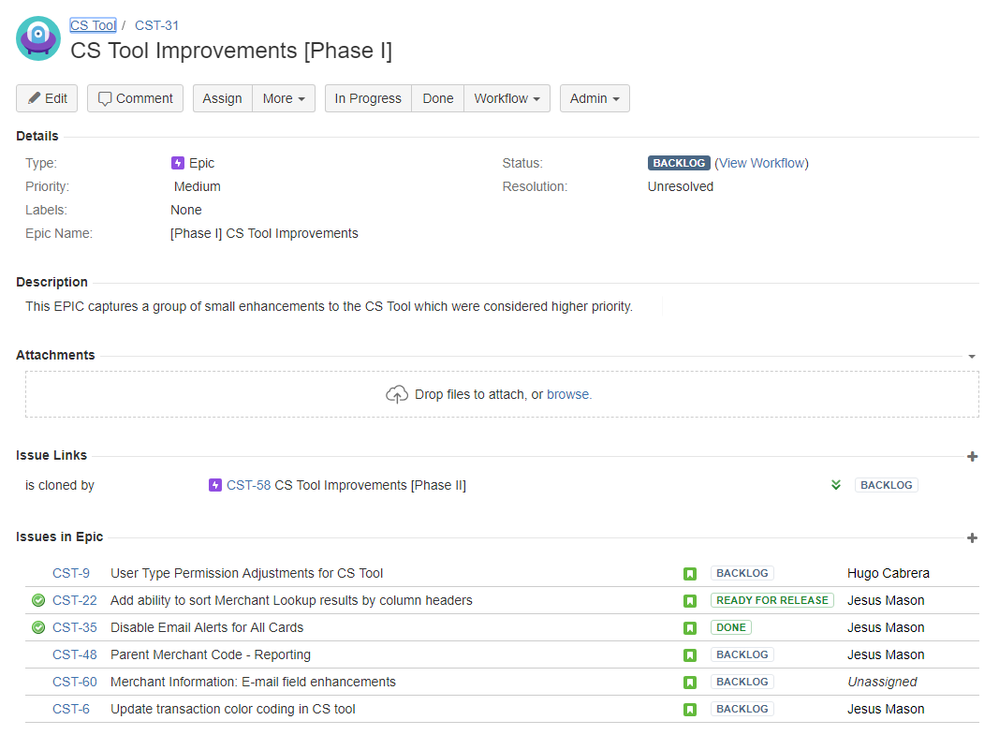Click the description text about EPIC enhancements
This screenshot has width=999, height=735.
click(329, 306)
